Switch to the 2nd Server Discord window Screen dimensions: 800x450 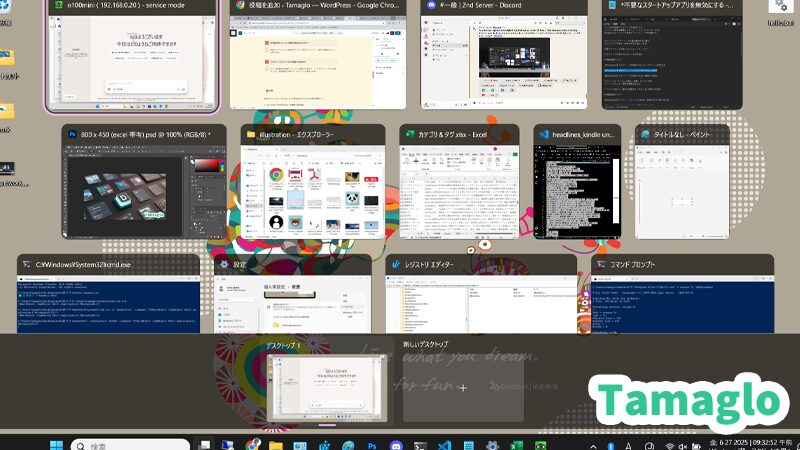coord(504,54)
